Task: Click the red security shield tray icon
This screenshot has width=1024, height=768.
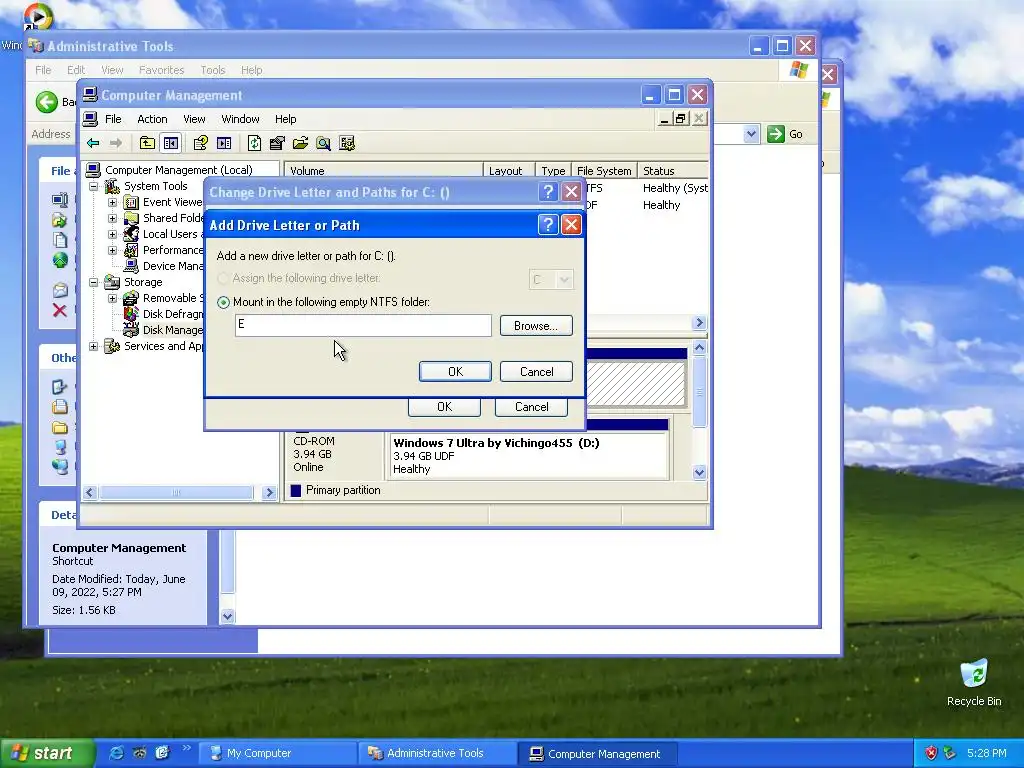Action: 931,753
